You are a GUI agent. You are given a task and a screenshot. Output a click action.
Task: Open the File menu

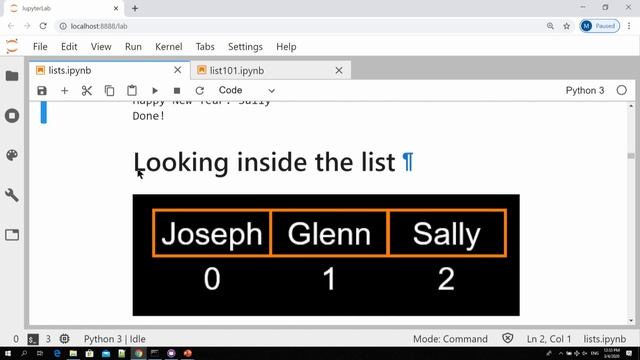tap(40, 47)
